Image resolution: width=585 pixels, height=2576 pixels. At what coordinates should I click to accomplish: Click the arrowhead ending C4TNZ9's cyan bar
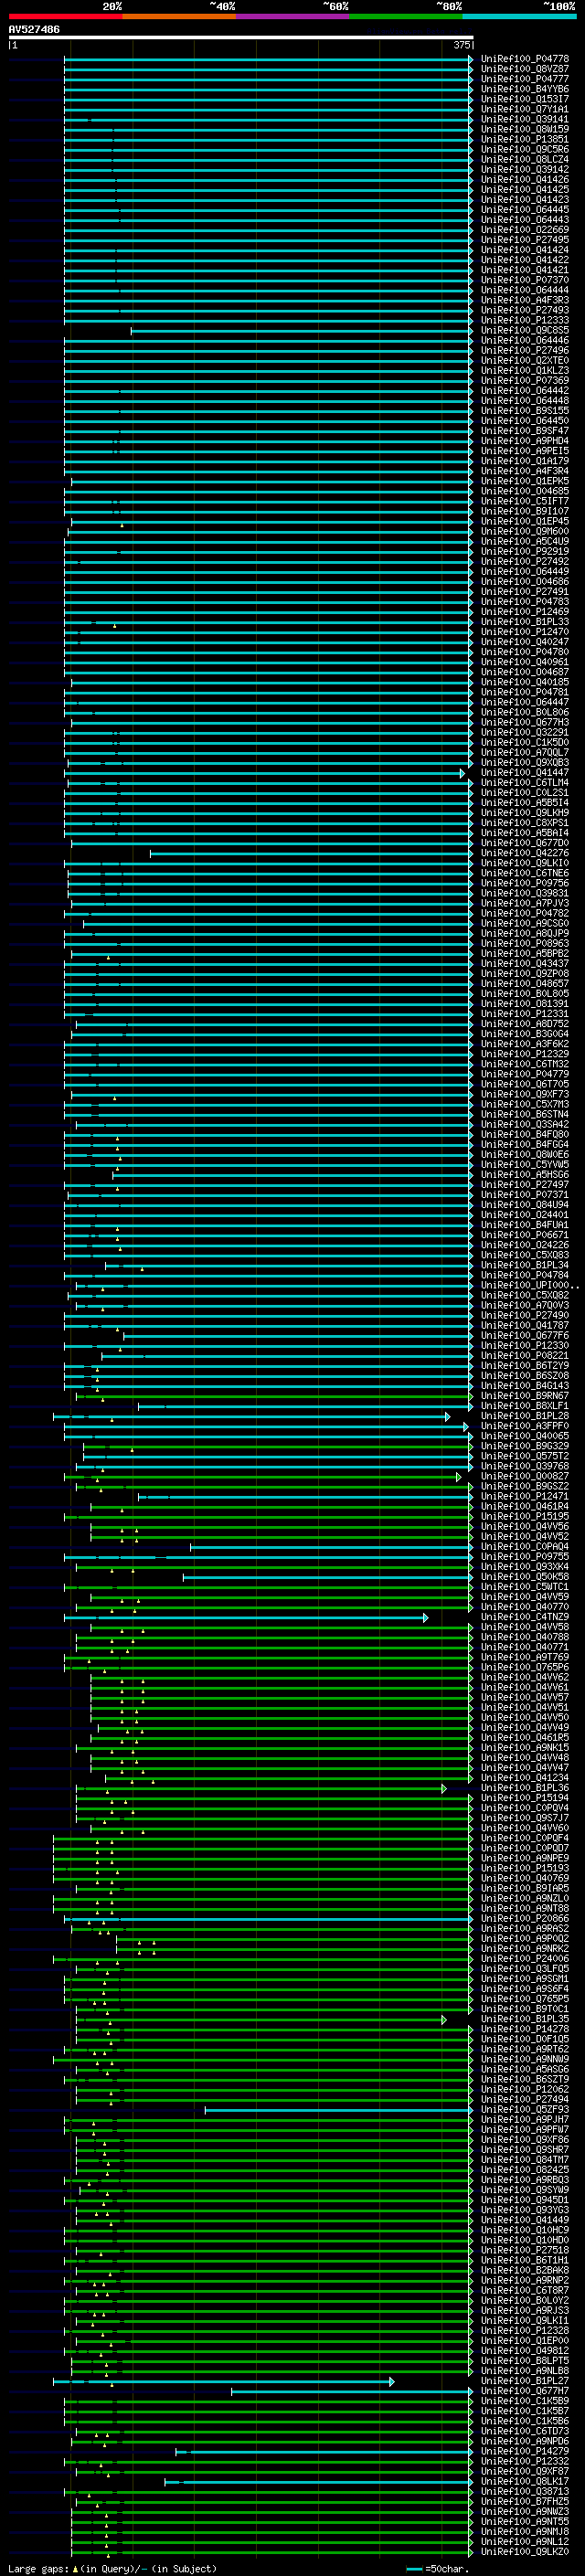point(425,1617)
